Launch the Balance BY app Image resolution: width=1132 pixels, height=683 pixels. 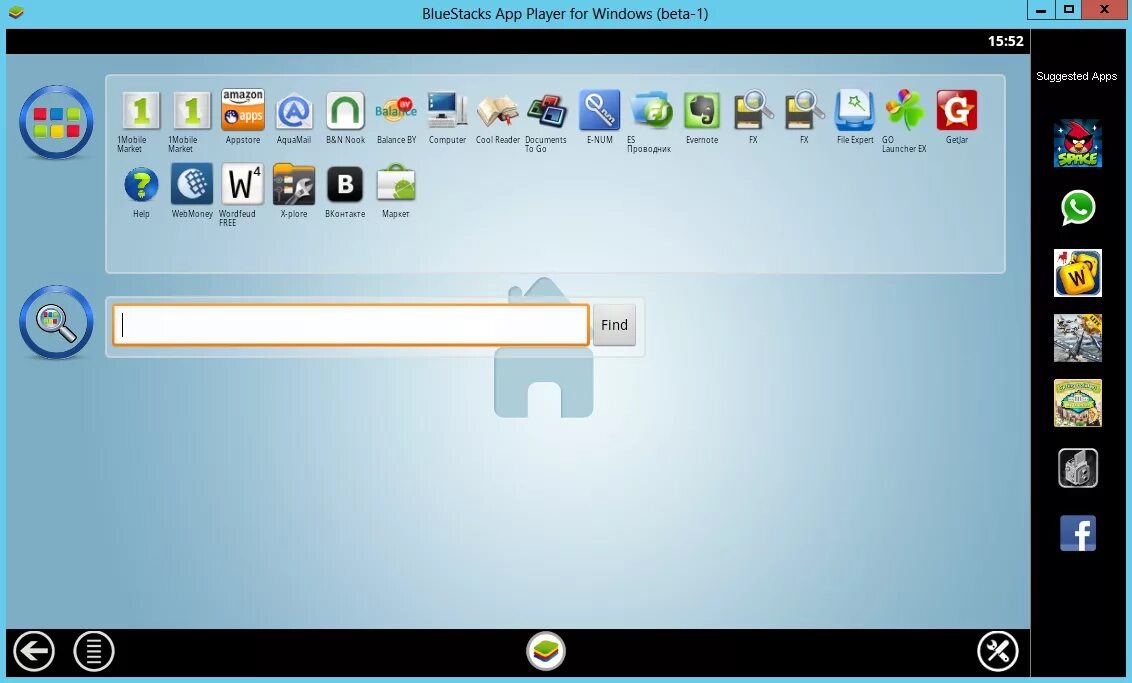click(x=396, y=110)
